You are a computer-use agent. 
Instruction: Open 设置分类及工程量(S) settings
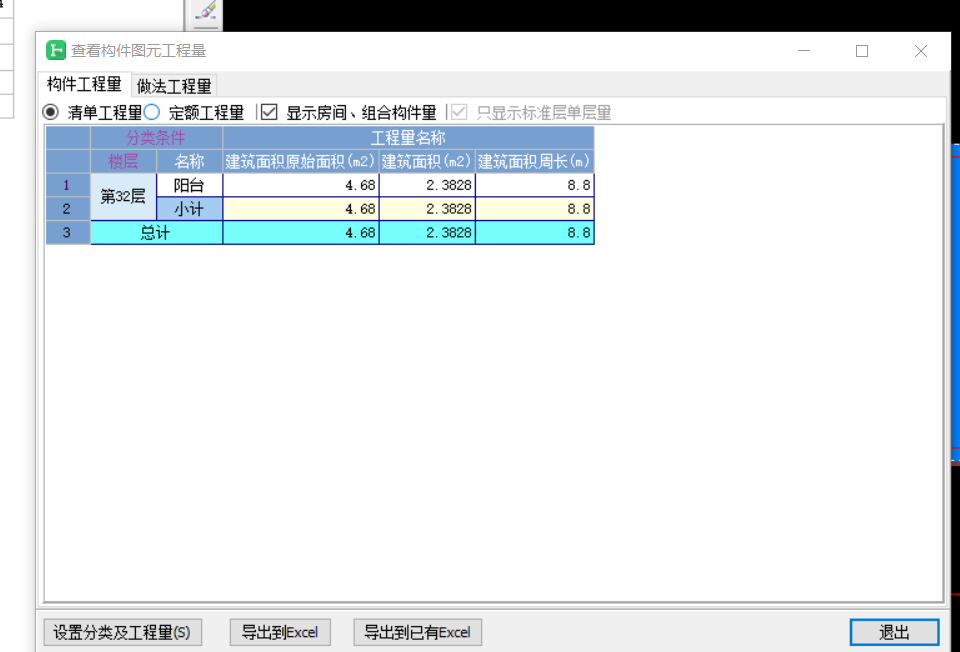[122, 632]
